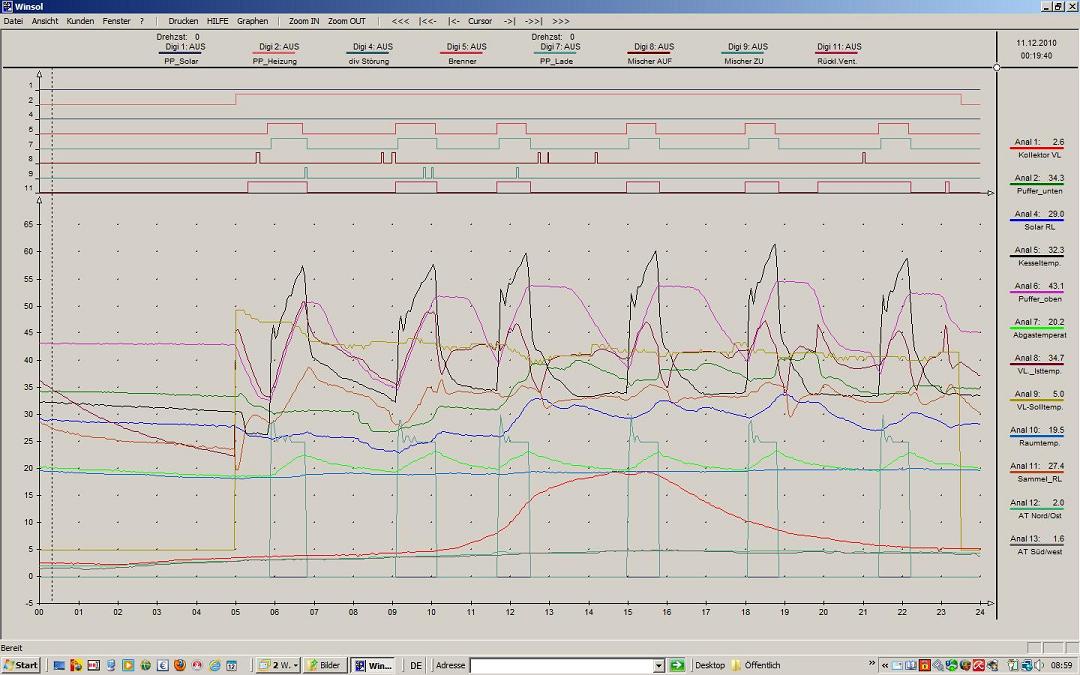Open the Ansicht menu
The height and width of the screenshot is (675, 1080).
[45, 21]
